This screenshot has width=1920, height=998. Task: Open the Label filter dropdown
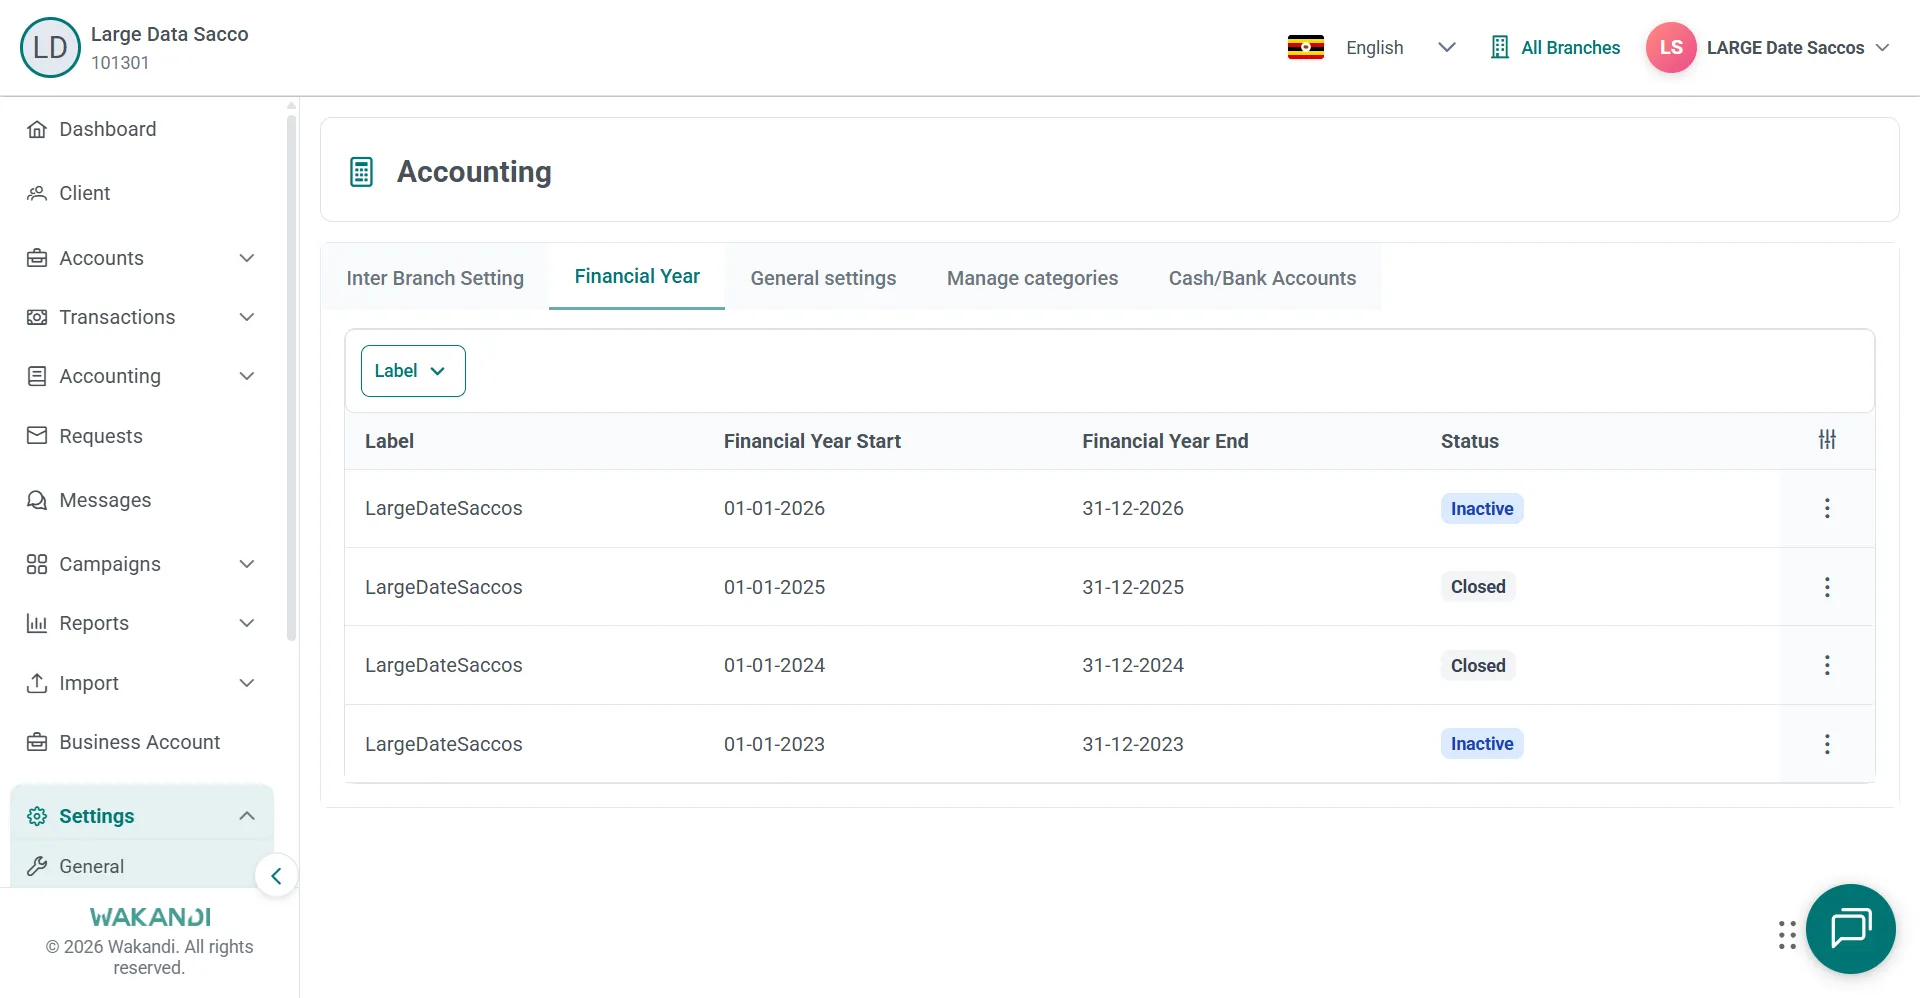[413, 371]
